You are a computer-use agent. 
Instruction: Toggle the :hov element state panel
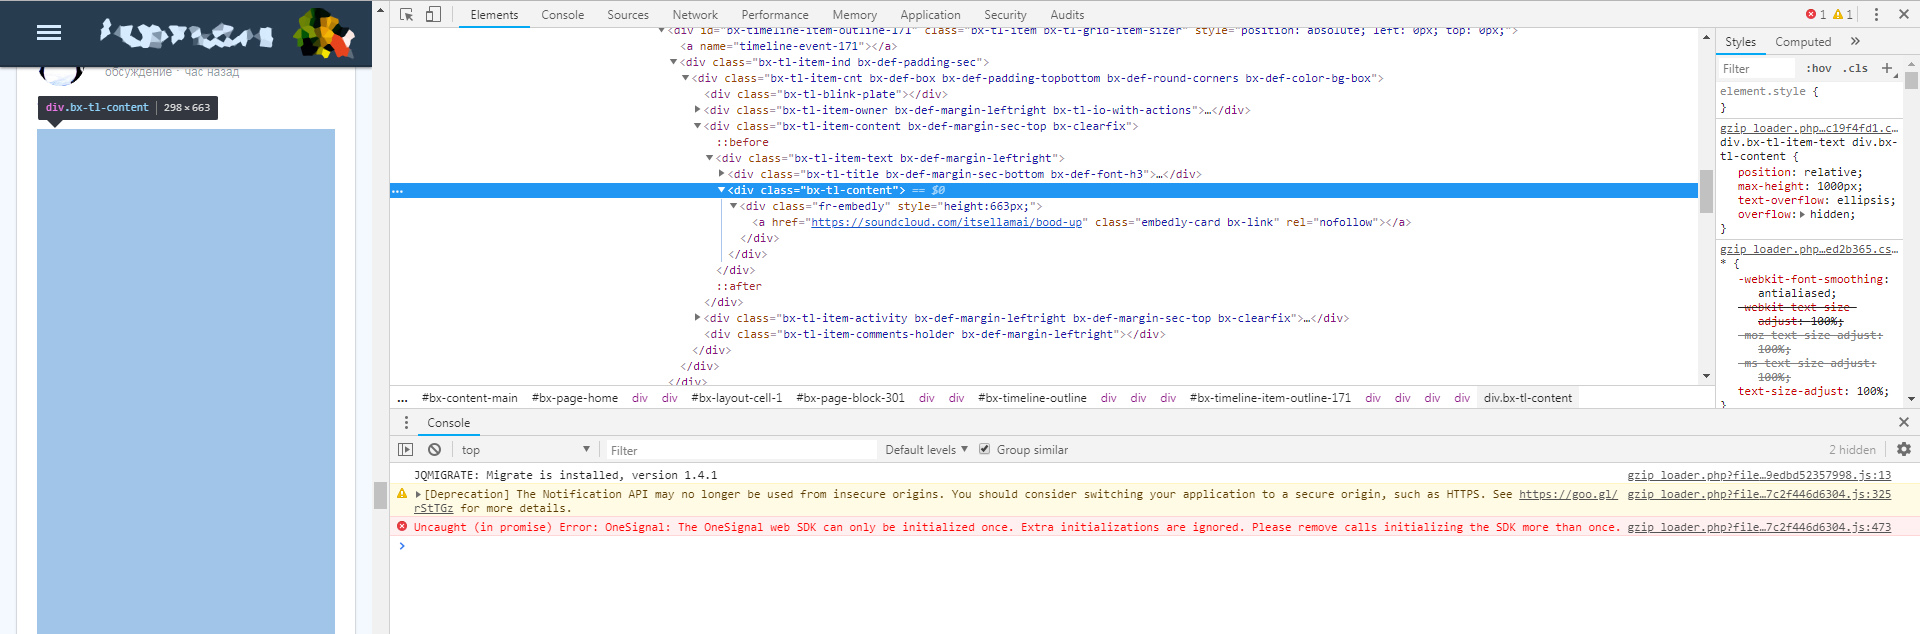(1818, 68)
